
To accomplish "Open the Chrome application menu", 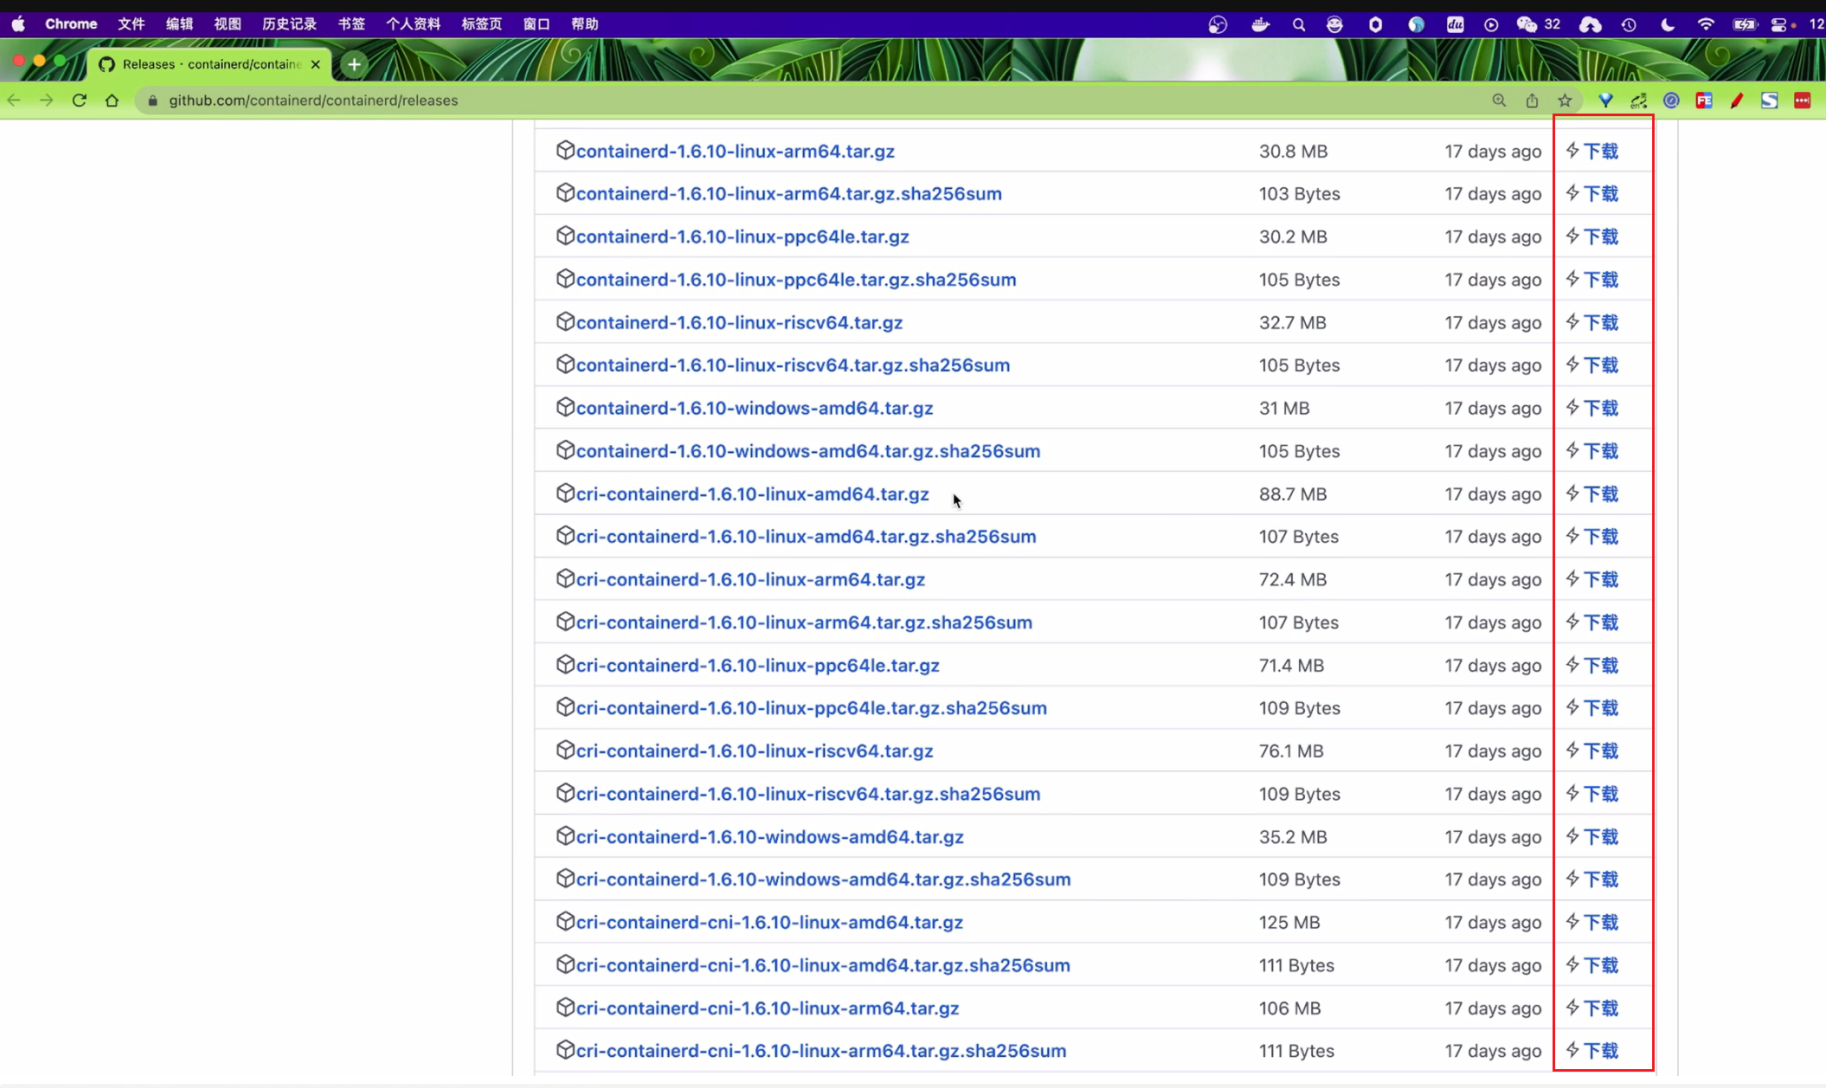I will 71,24.
